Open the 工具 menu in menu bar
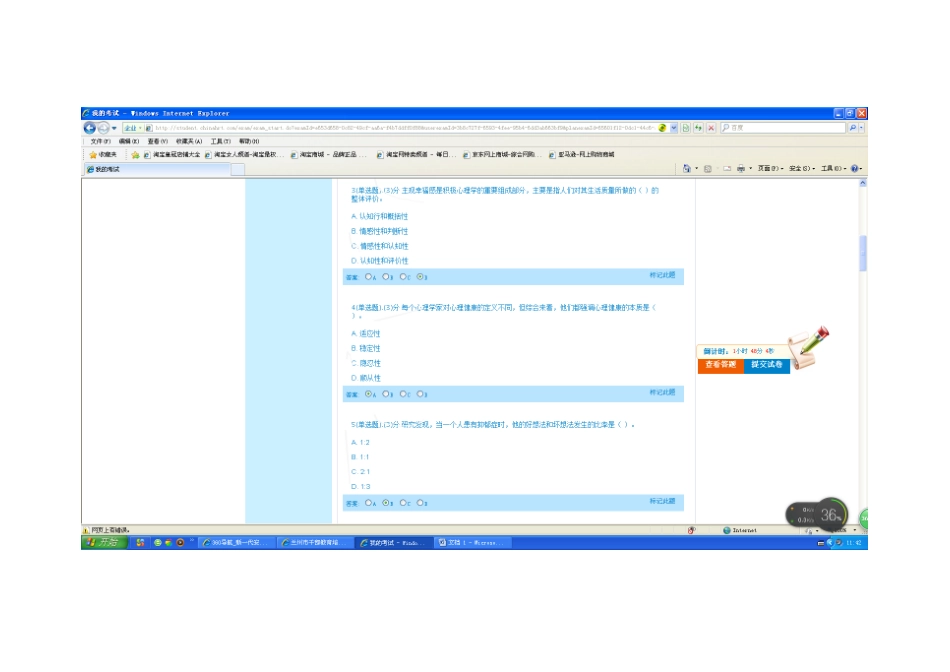950x672 pixels. (220, 141)
